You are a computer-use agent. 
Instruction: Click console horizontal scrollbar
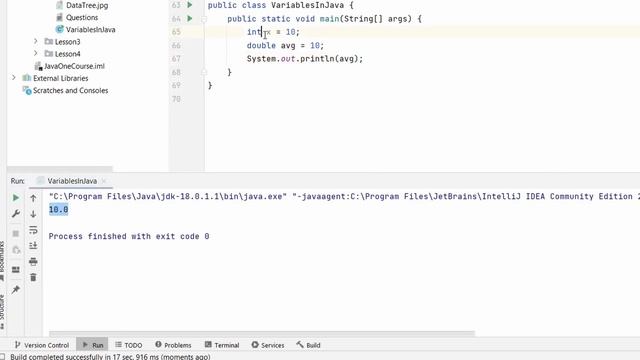coord(262,333)
